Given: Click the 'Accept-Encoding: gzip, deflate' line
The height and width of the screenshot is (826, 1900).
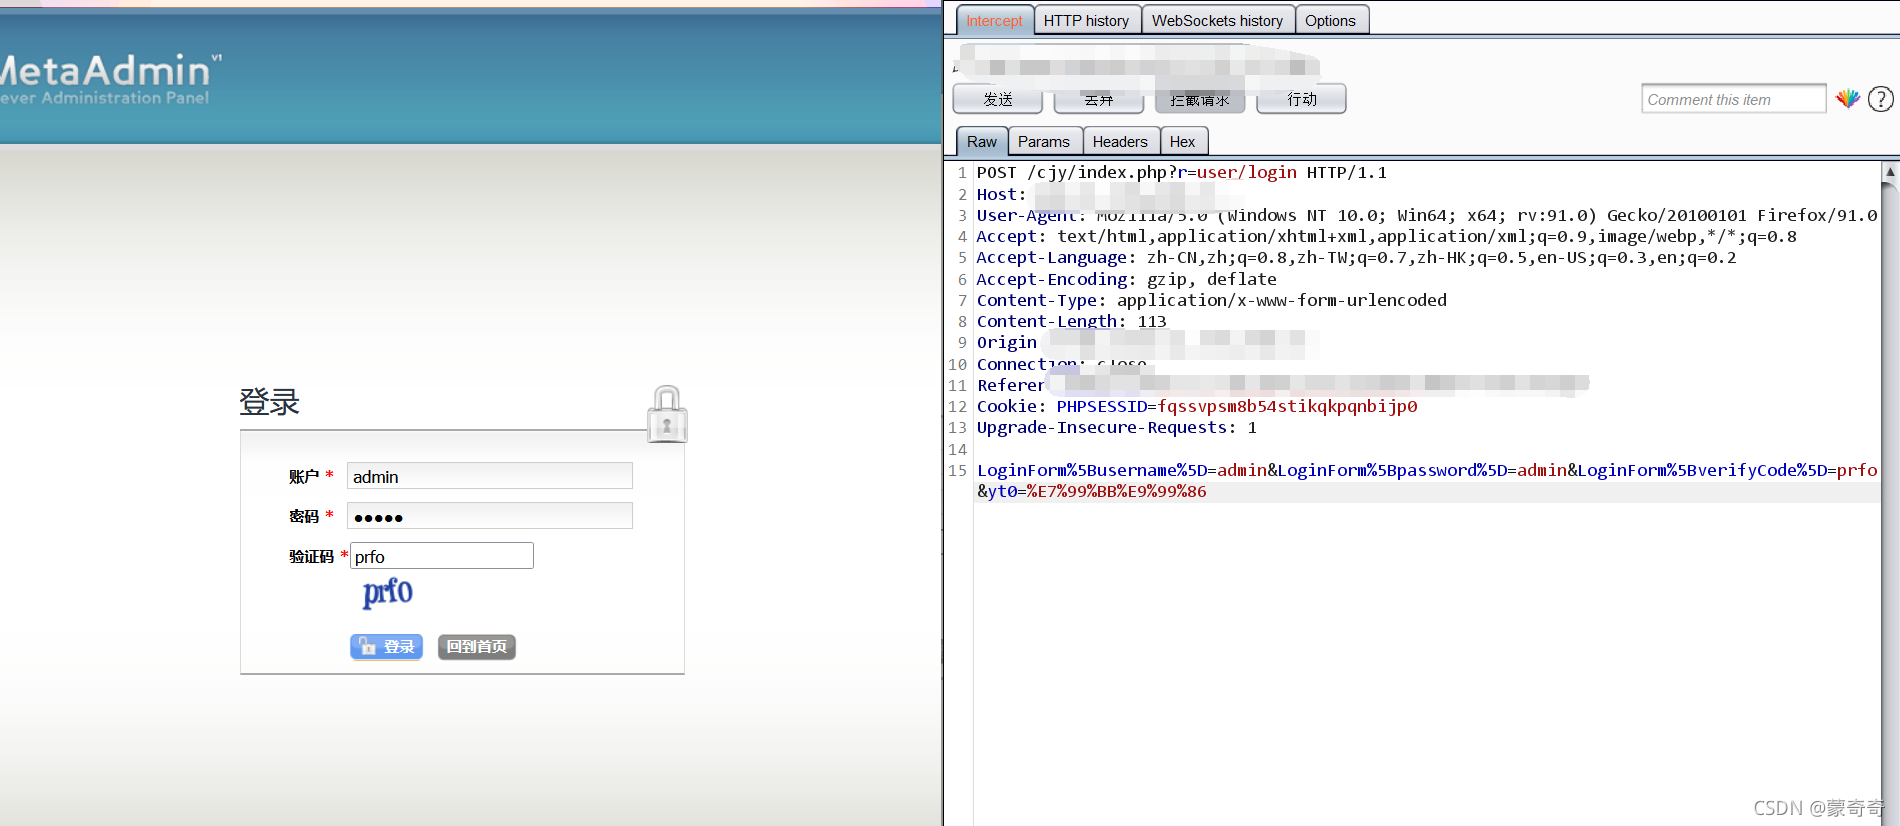Looking at the screenshot, I should (x=1126, y=279).
